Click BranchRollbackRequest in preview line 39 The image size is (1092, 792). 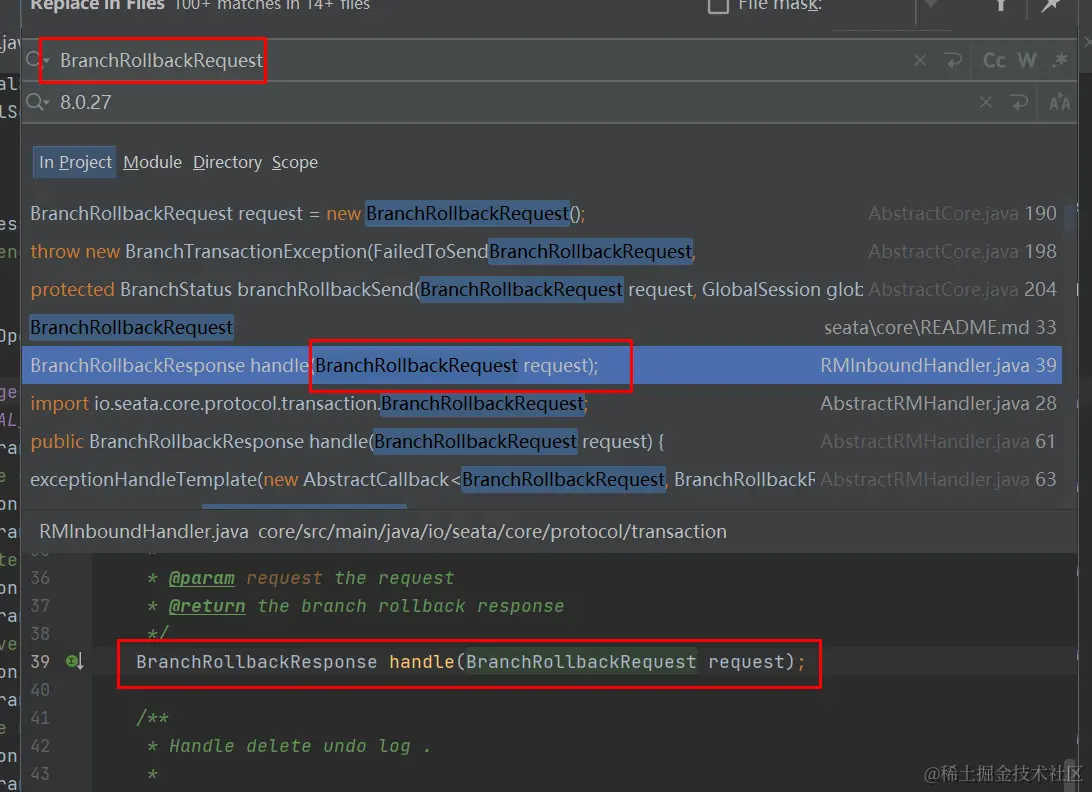point(581,662)
